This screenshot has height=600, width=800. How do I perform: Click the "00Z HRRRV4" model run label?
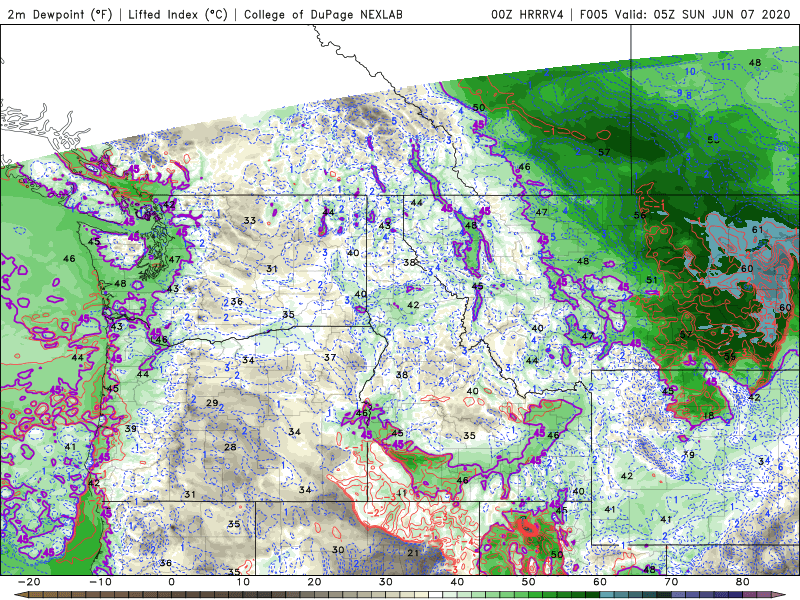[x=527, y=14]
